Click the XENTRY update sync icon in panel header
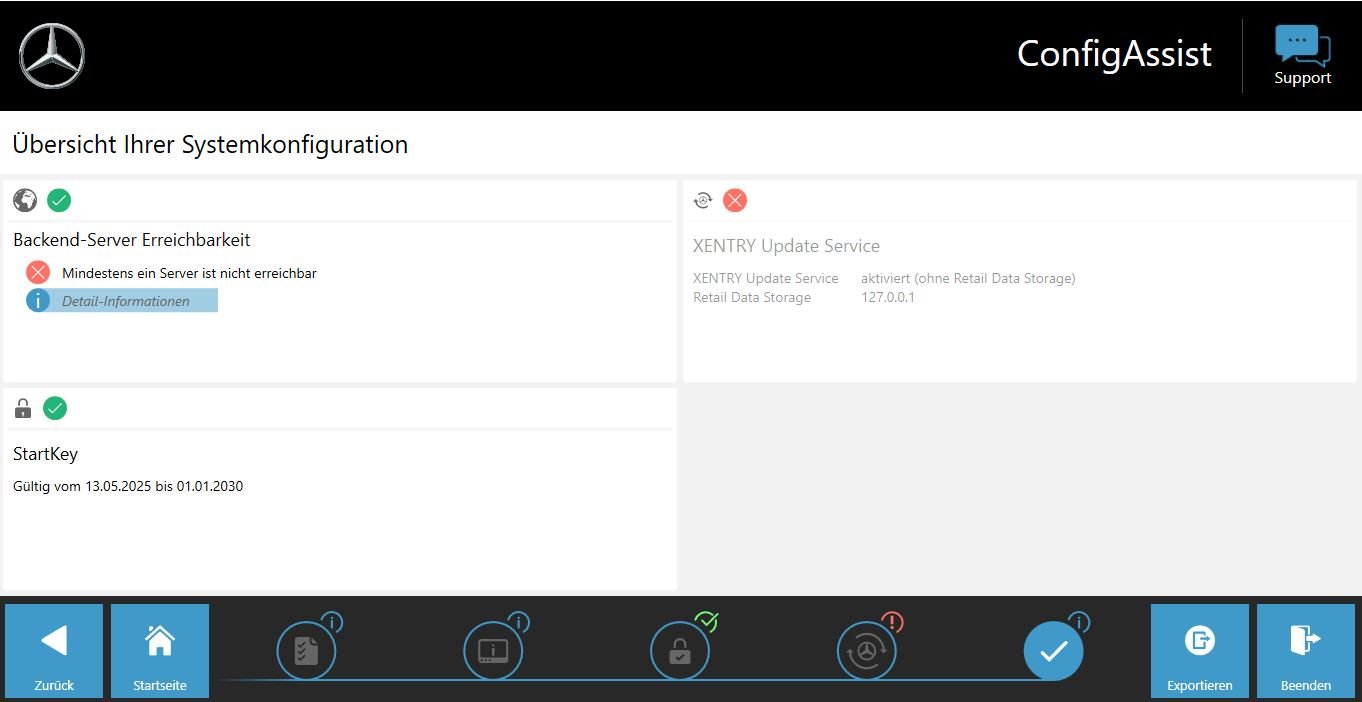This screenshot has width=1362, height=702. click(x=703, y=200)
